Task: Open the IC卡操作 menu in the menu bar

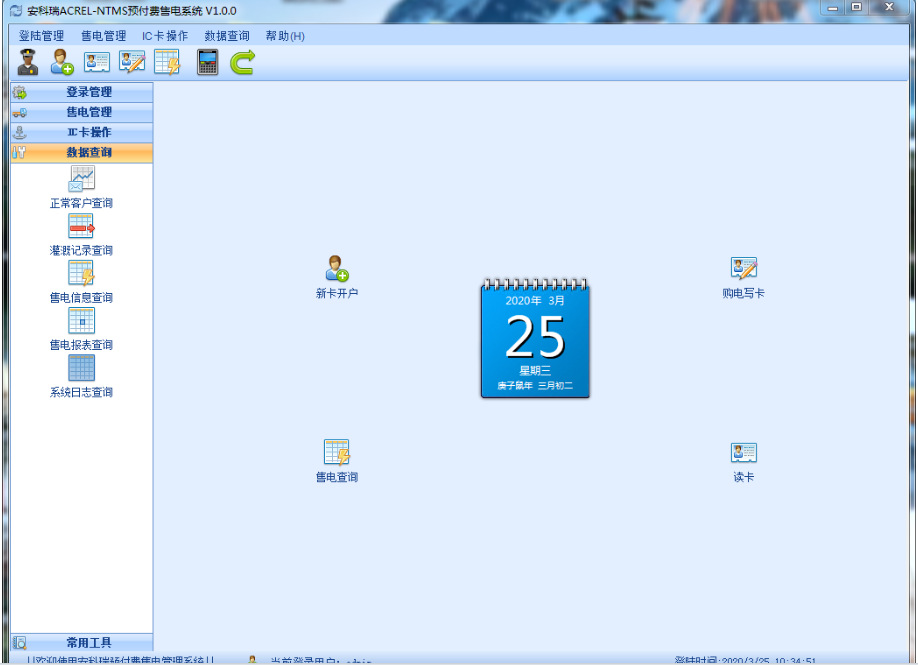Action: coord(165,36)
